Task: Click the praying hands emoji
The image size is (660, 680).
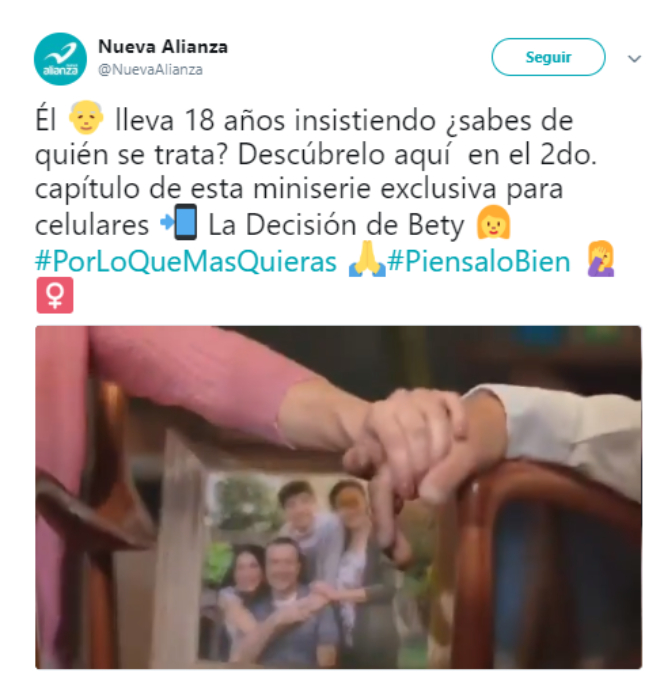Action: (367, 259)
